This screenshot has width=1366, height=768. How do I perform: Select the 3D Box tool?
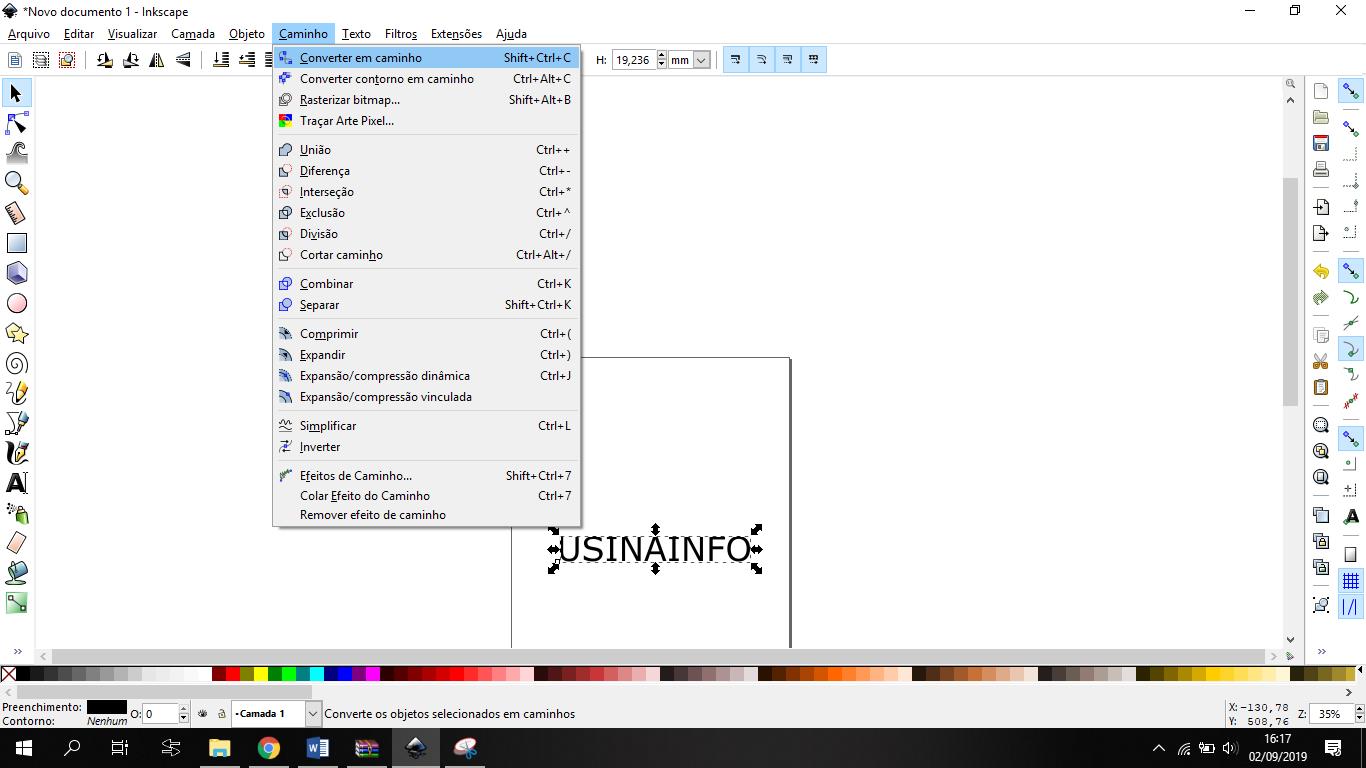point(16,273)
